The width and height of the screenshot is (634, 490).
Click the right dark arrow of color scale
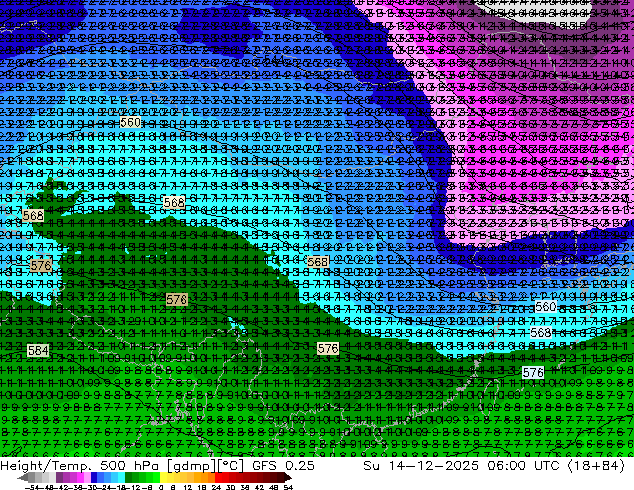coord(288,477)
